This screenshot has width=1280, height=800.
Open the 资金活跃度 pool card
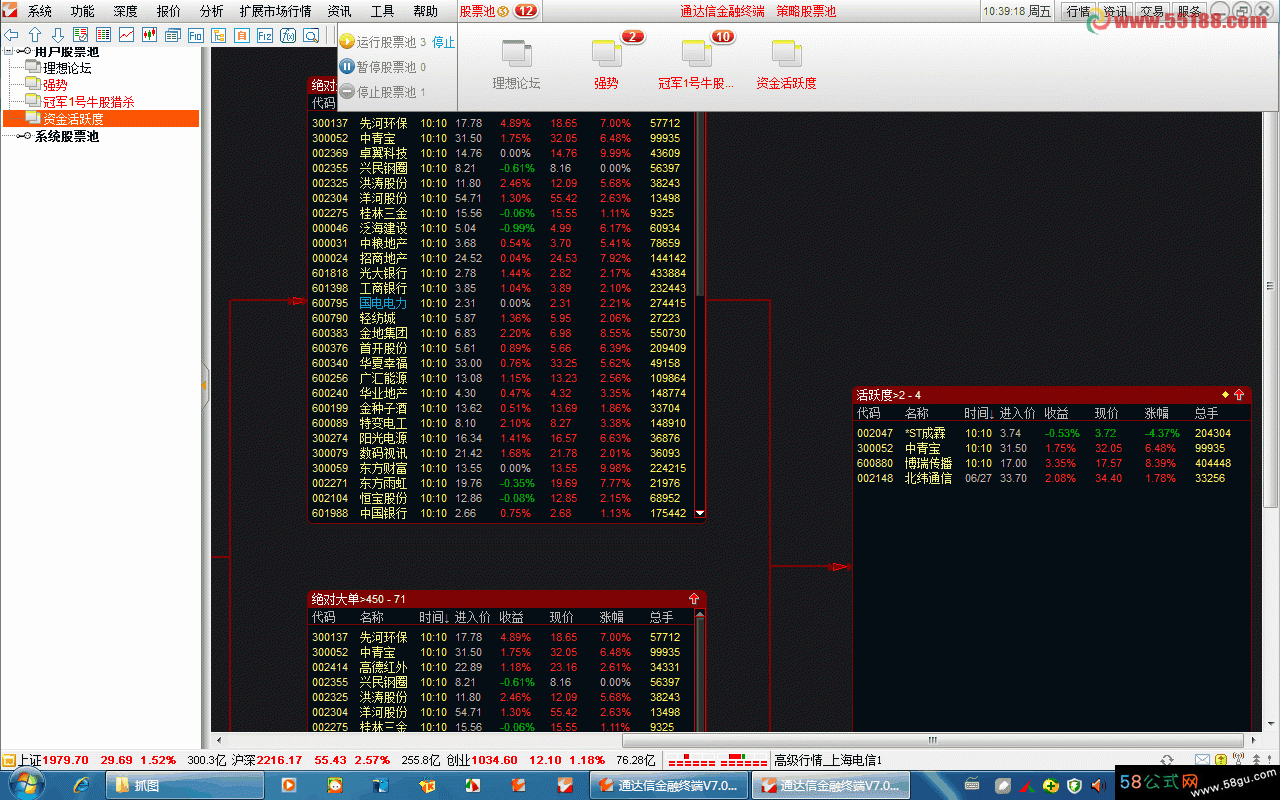pyautogui.click(x=787, y=65)
